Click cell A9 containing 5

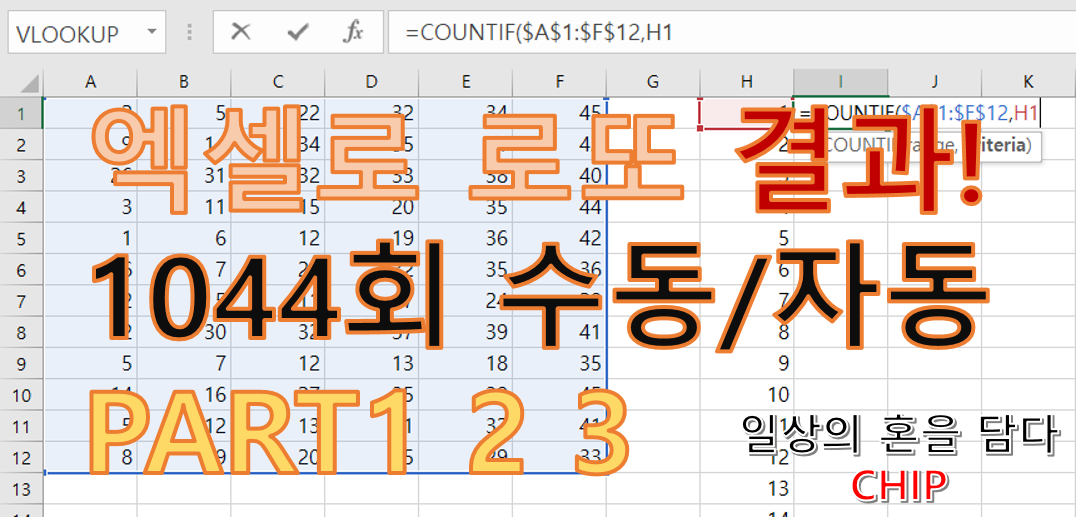coord(90,364)
